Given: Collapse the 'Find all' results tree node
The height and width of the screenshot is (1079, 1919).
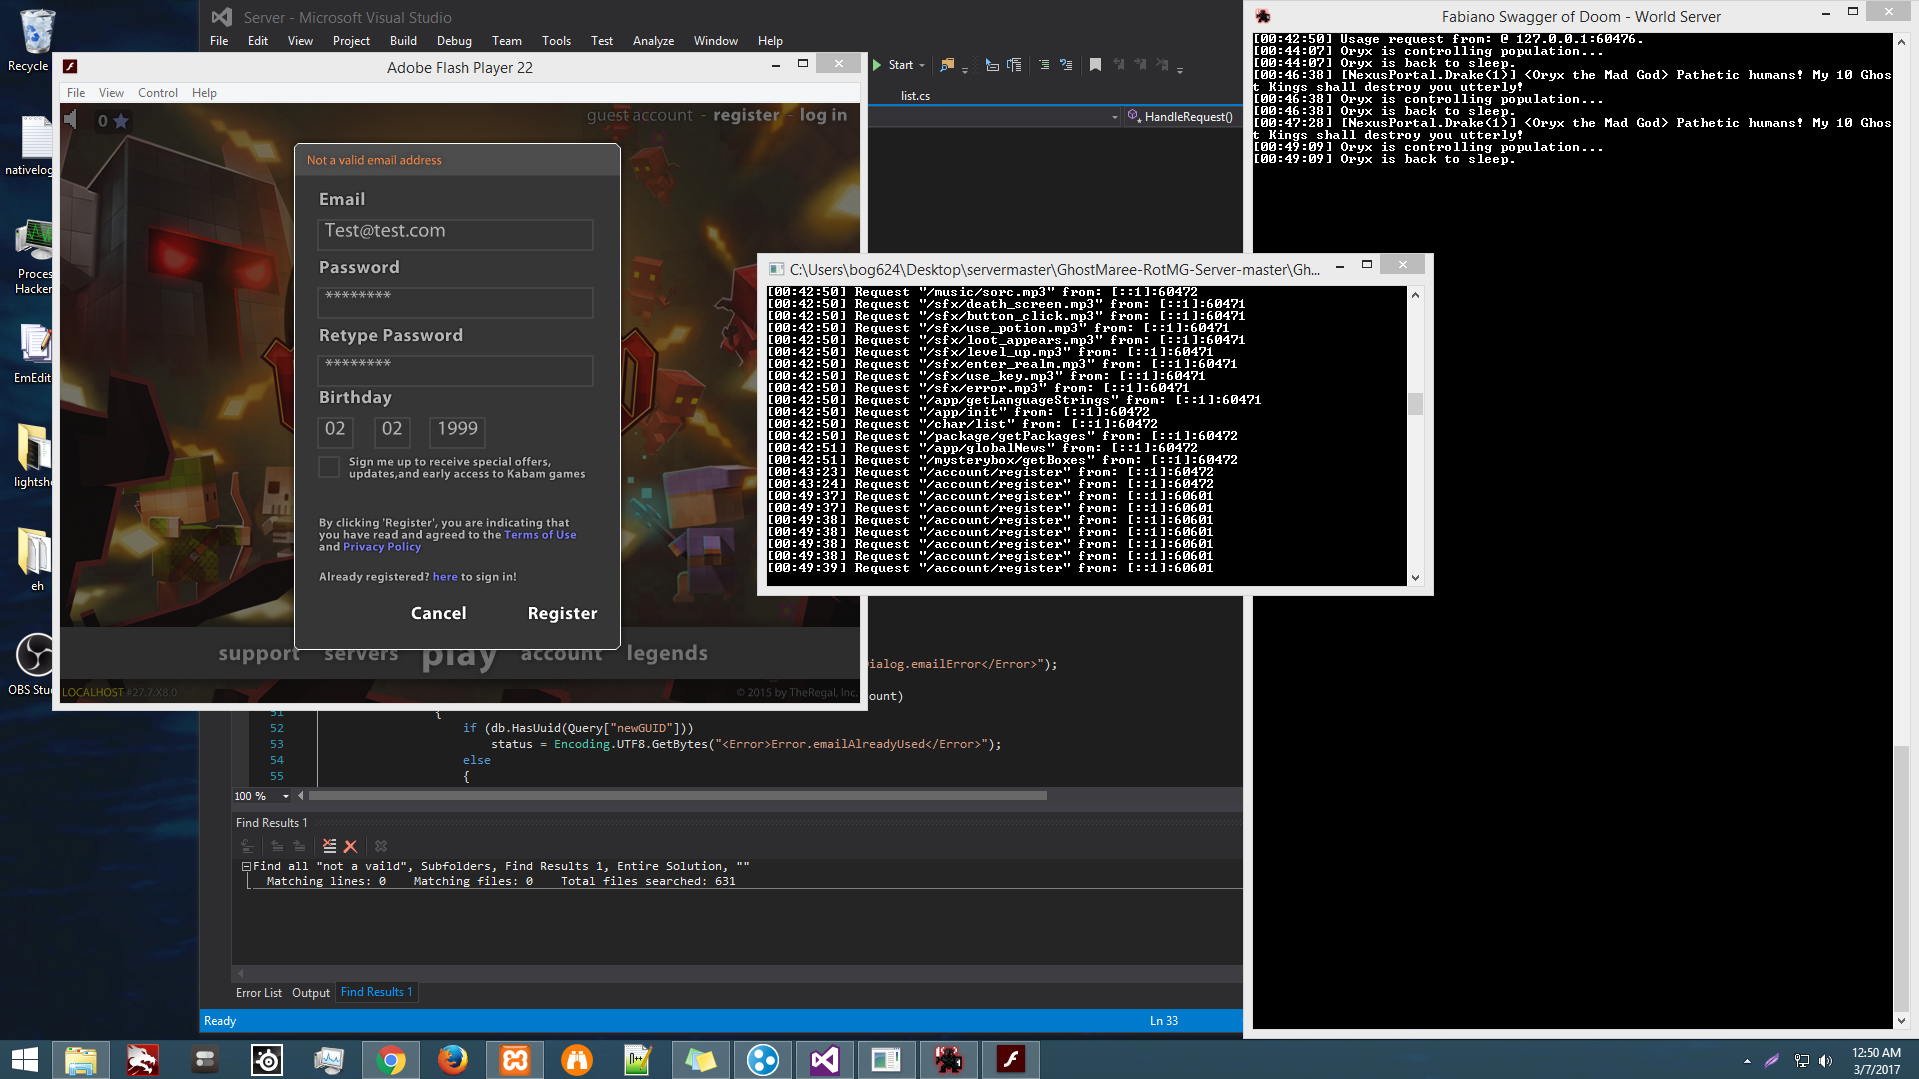Looking at the screenshot, I should pyautogui.click(x=246, y=866).
